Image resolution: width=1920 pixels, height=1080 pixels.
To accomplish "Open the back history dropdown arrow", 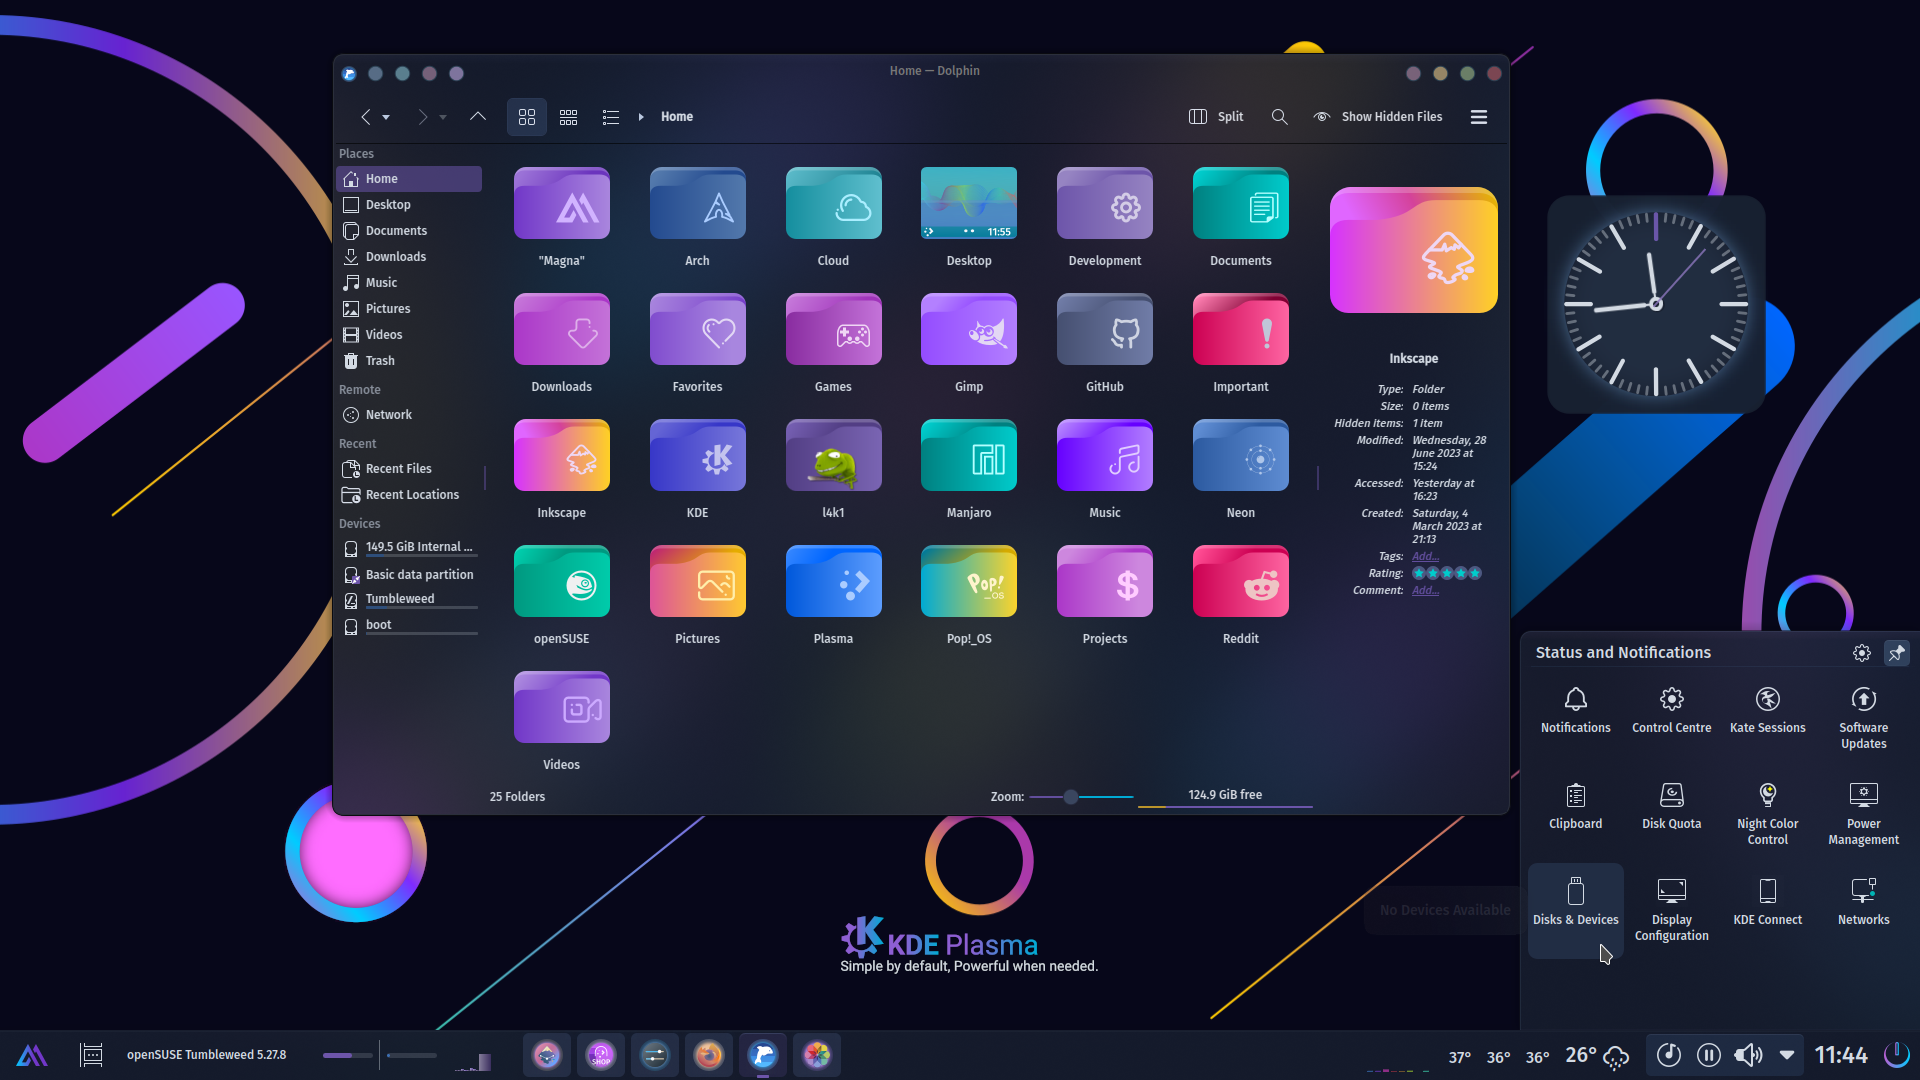I will (x=386, y=118).
